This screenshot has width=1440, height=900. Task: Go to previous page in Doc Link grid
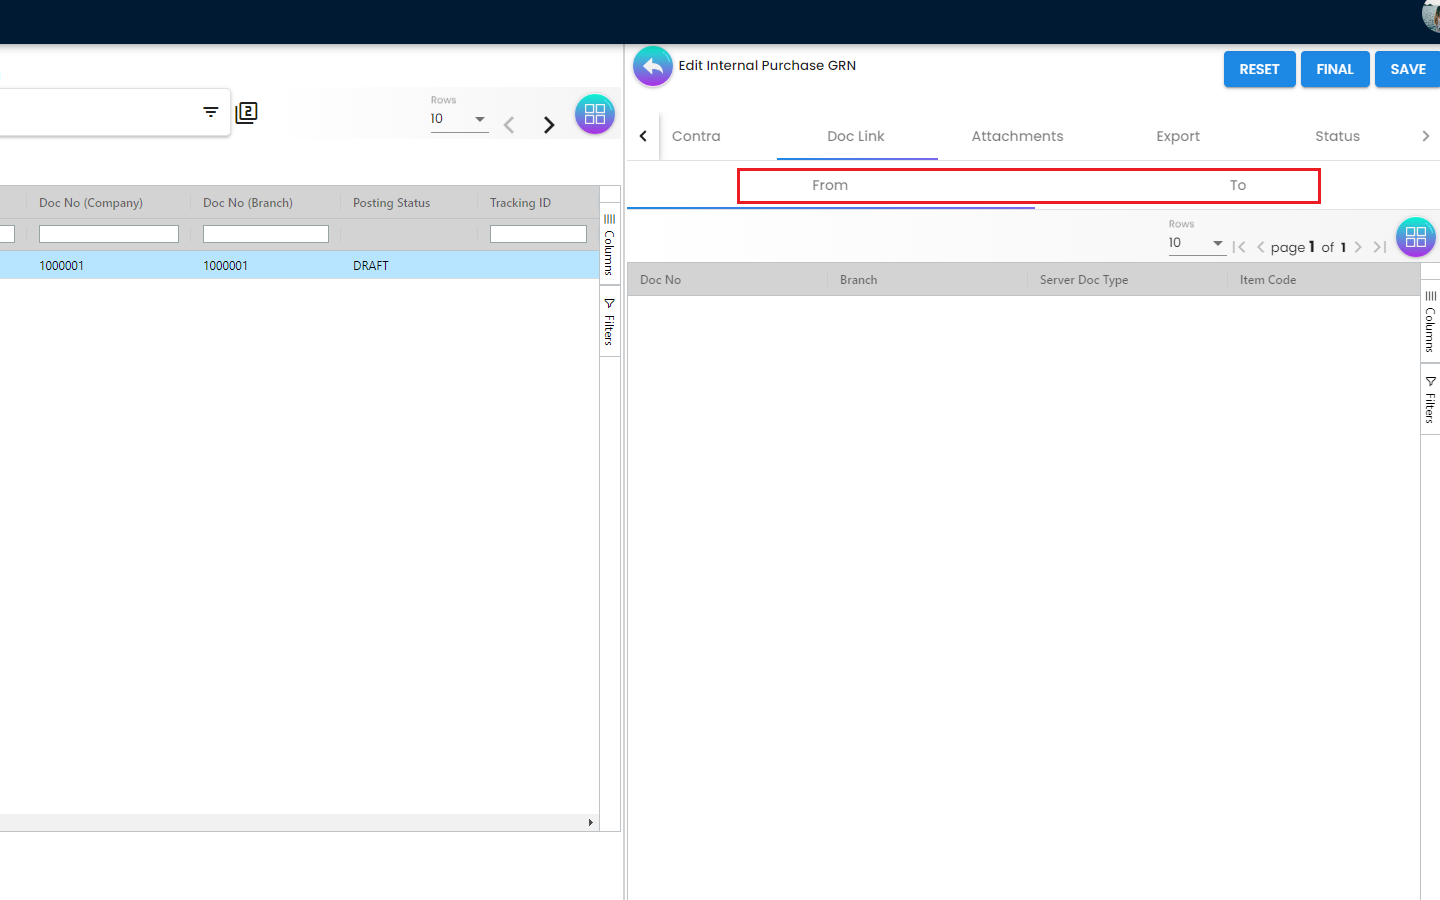coord(1260,247)
